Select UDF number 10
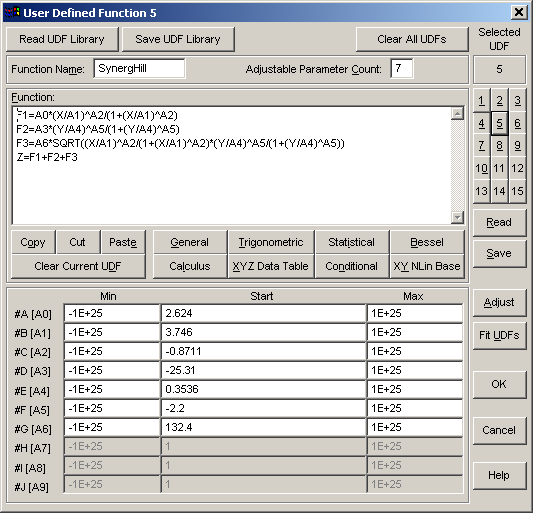533x513 pixels. pyautogui.click(x=481, y=168)
